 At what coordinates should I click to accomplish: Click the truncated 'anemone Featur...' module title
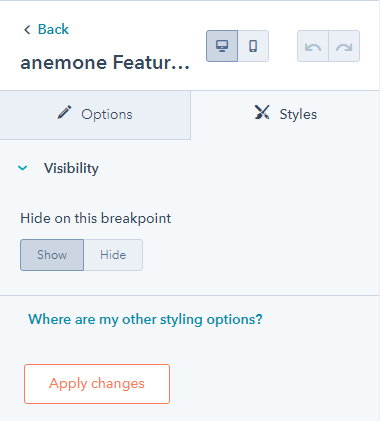click(105, 63)
